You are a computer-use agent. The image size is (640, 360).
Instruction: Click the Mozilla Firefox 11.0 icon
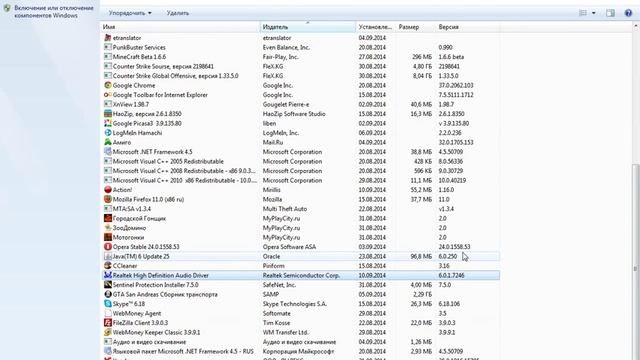108,199
